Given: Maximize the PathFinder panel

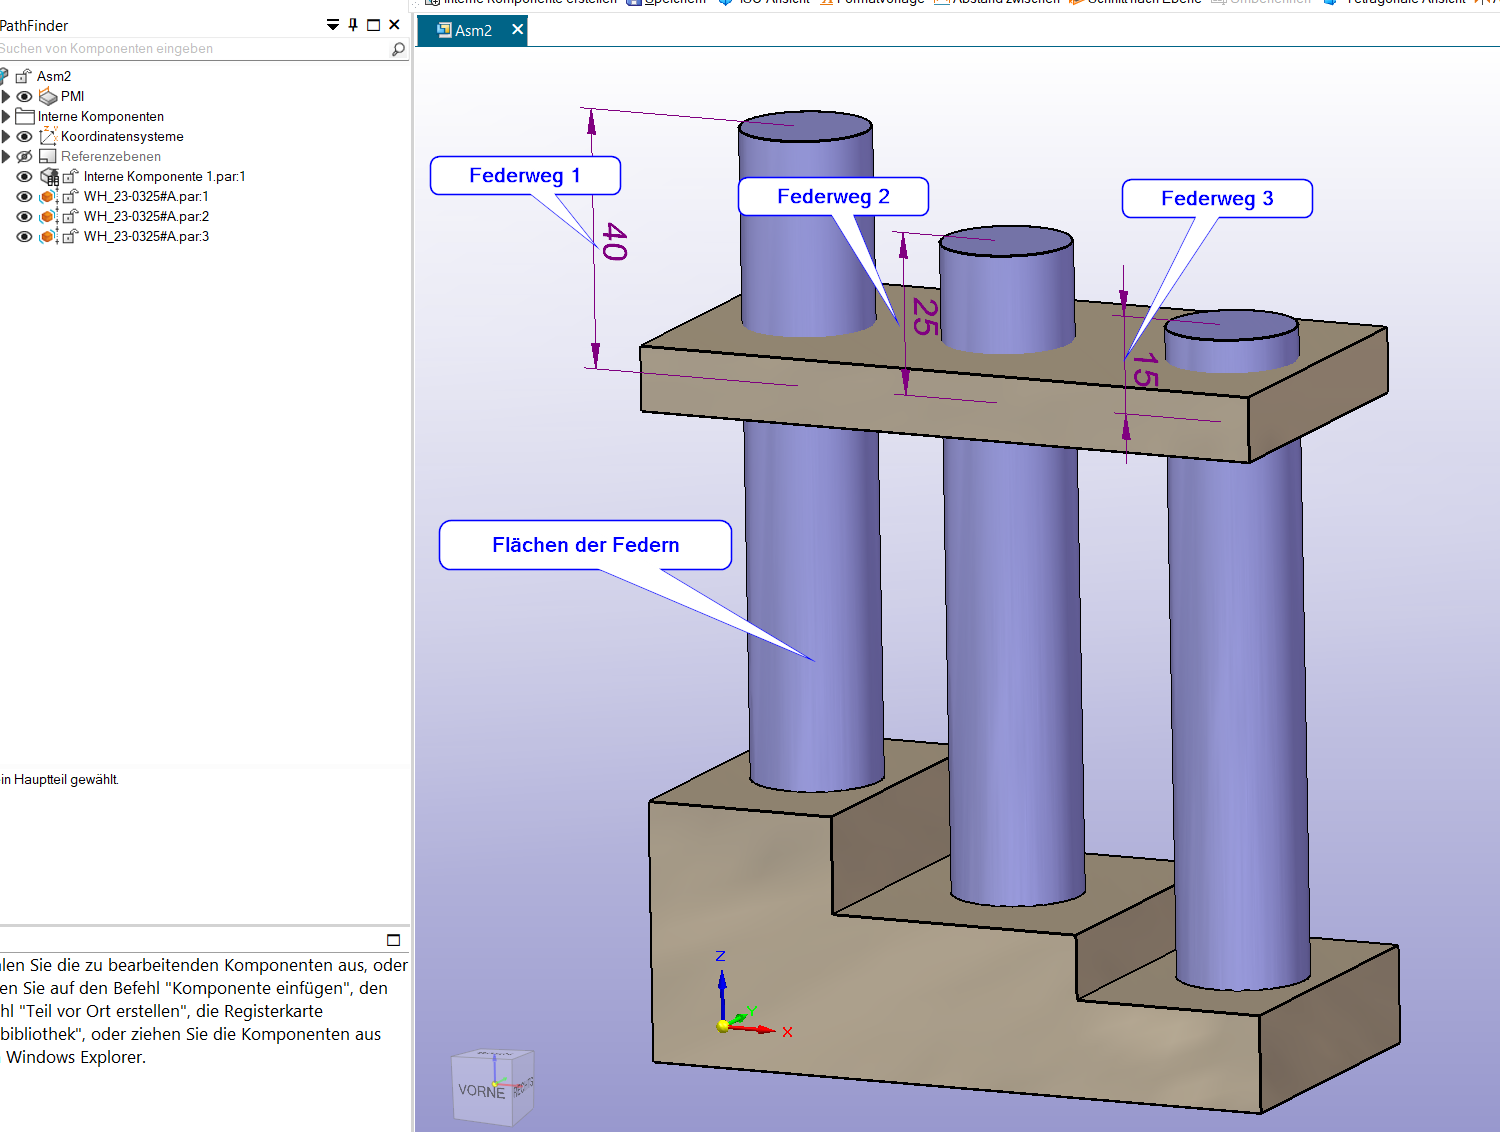Looking at the screenshot, I should click(374, 25).
